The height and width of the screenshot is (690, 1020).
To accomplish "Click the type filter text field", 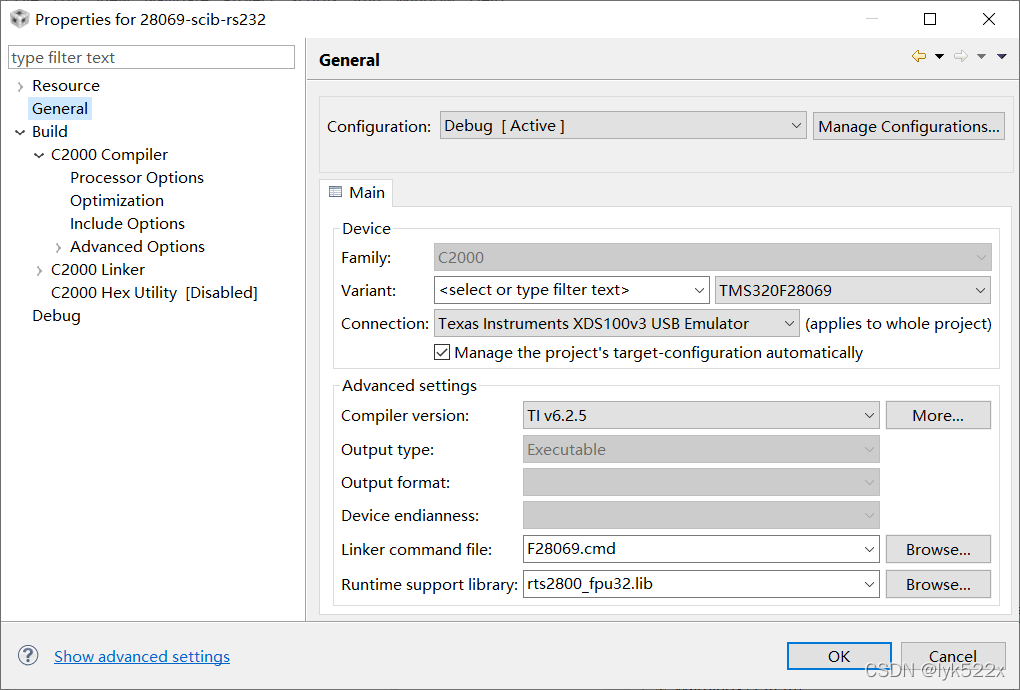I will coord(151,56).
